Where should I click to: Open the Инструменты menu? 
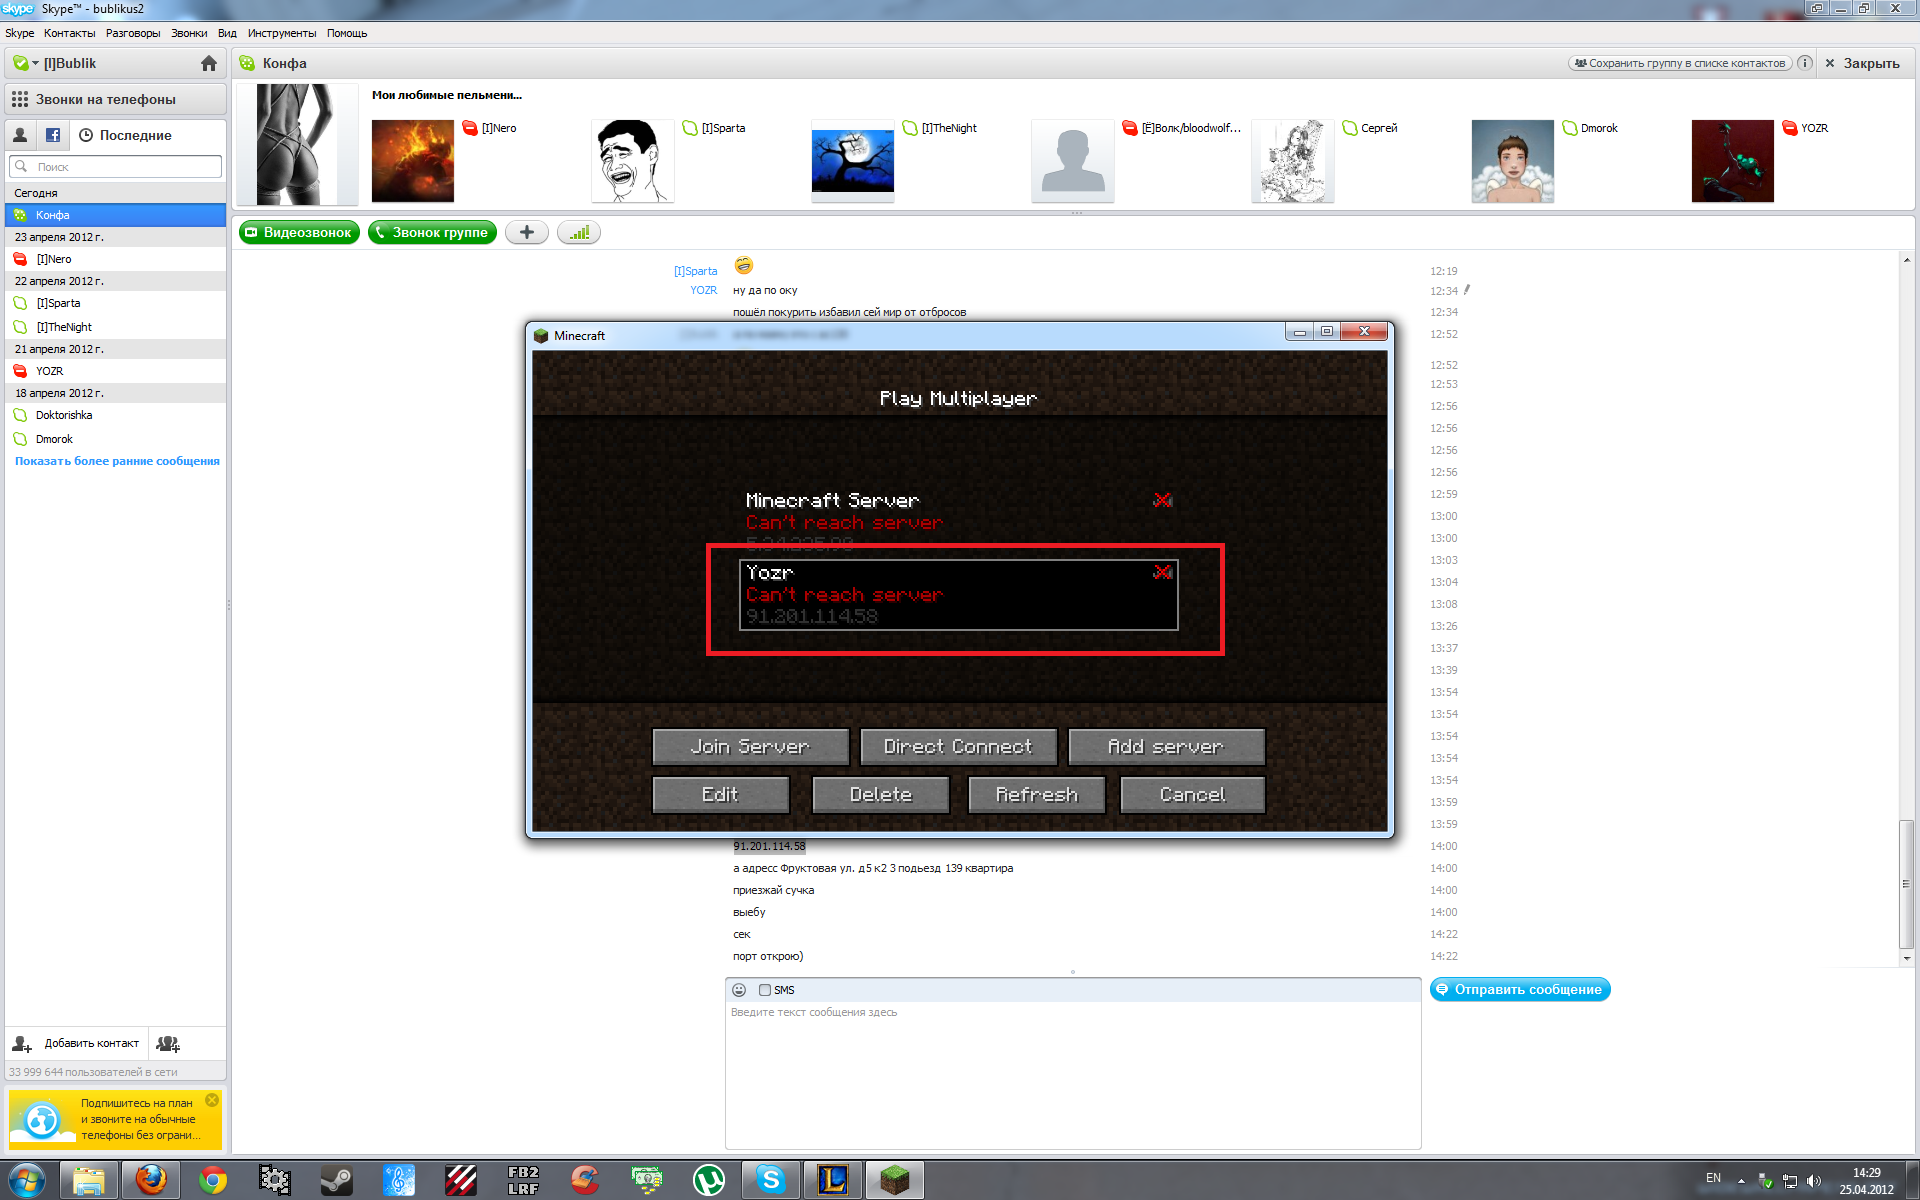point(281,33)
